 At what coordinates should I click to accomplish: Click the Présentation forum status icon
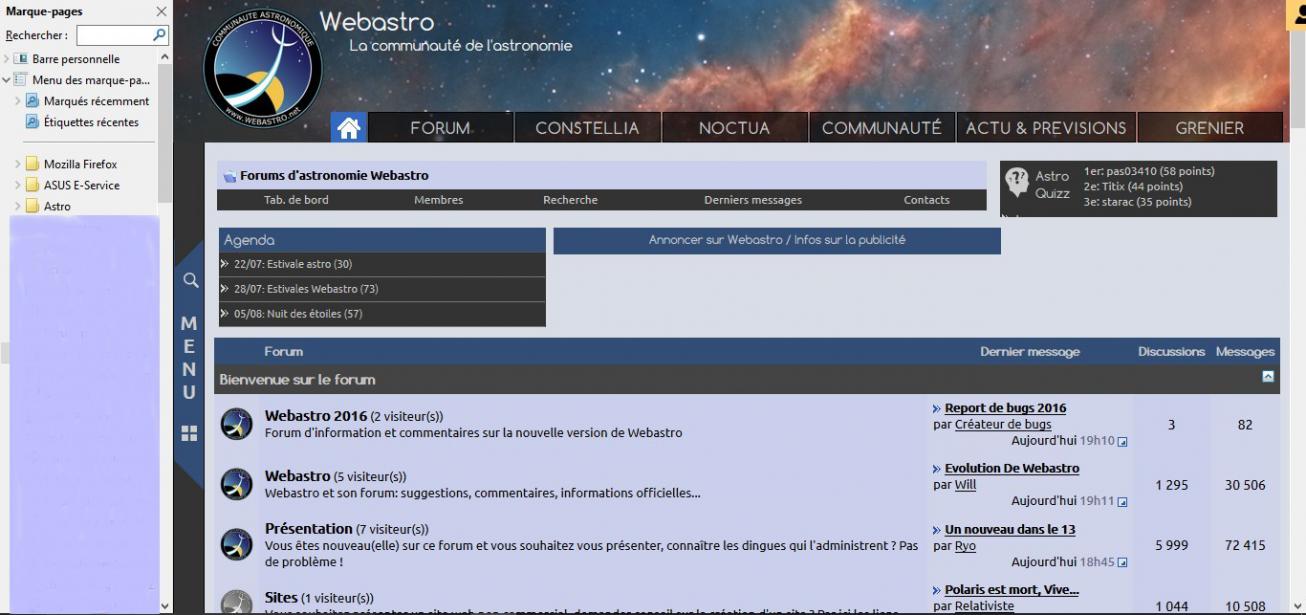(x=237, y=544)
